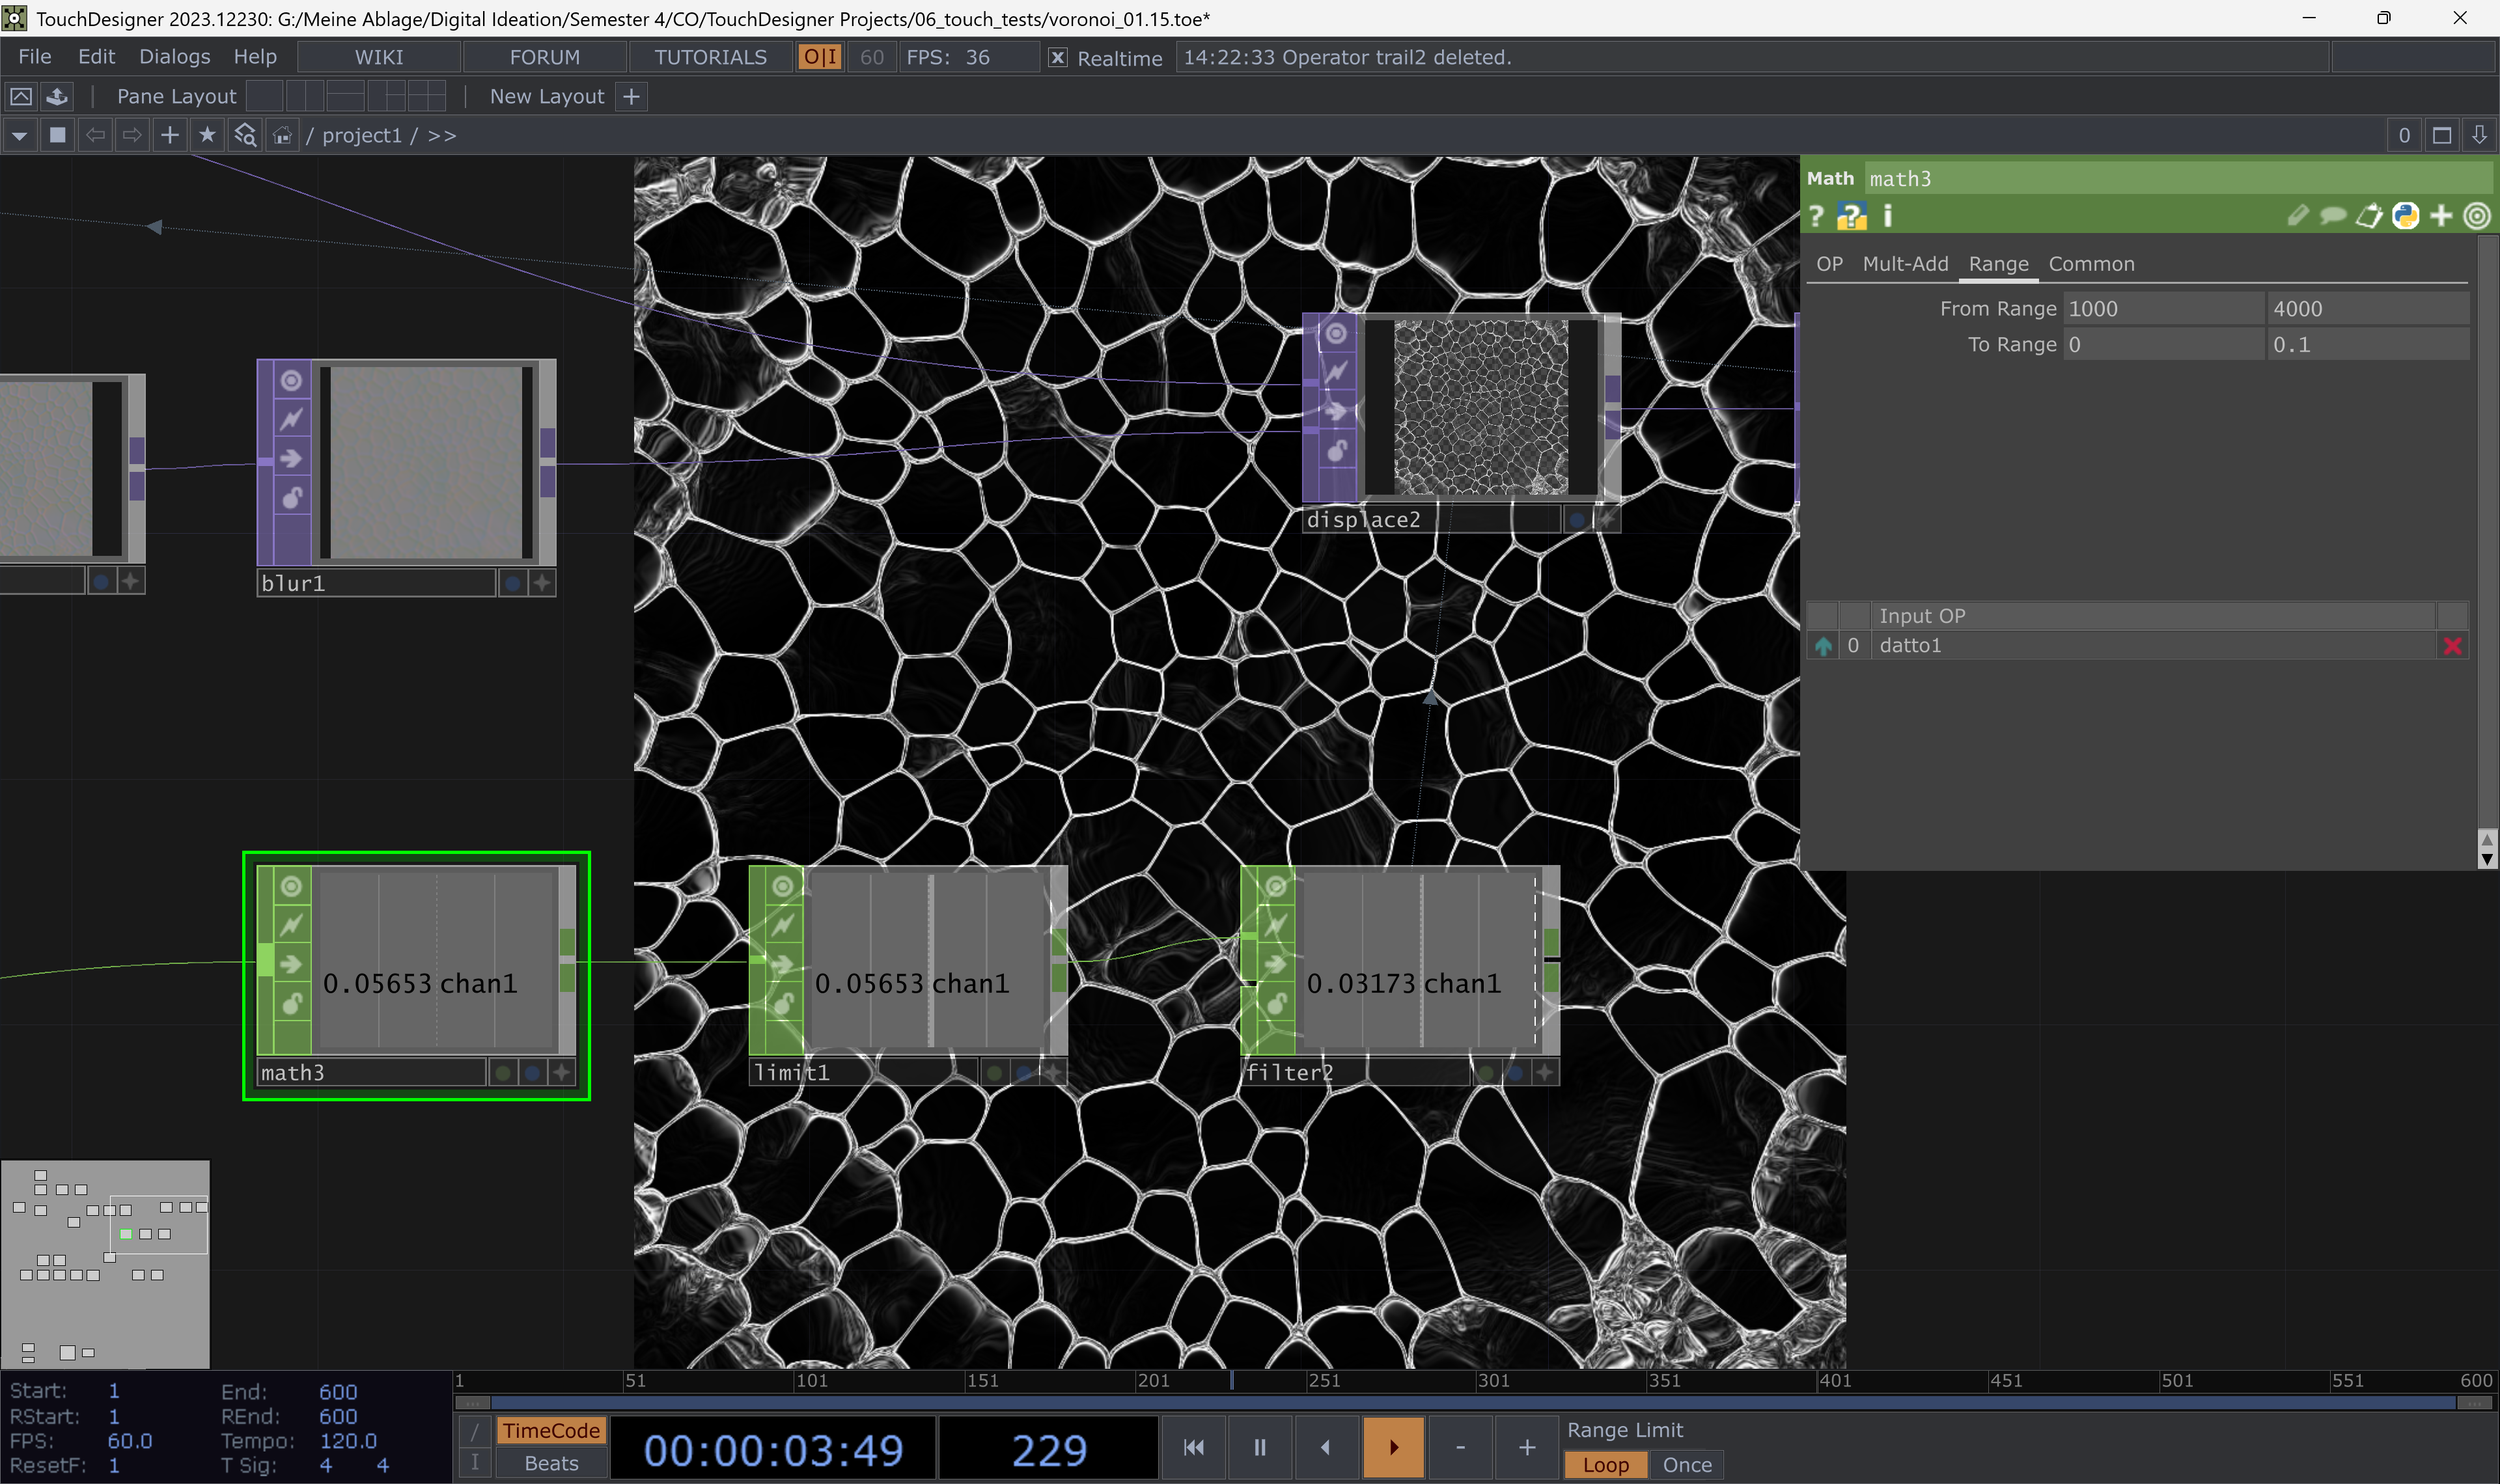Show operator info 'i' icon

coord(1887,216)
